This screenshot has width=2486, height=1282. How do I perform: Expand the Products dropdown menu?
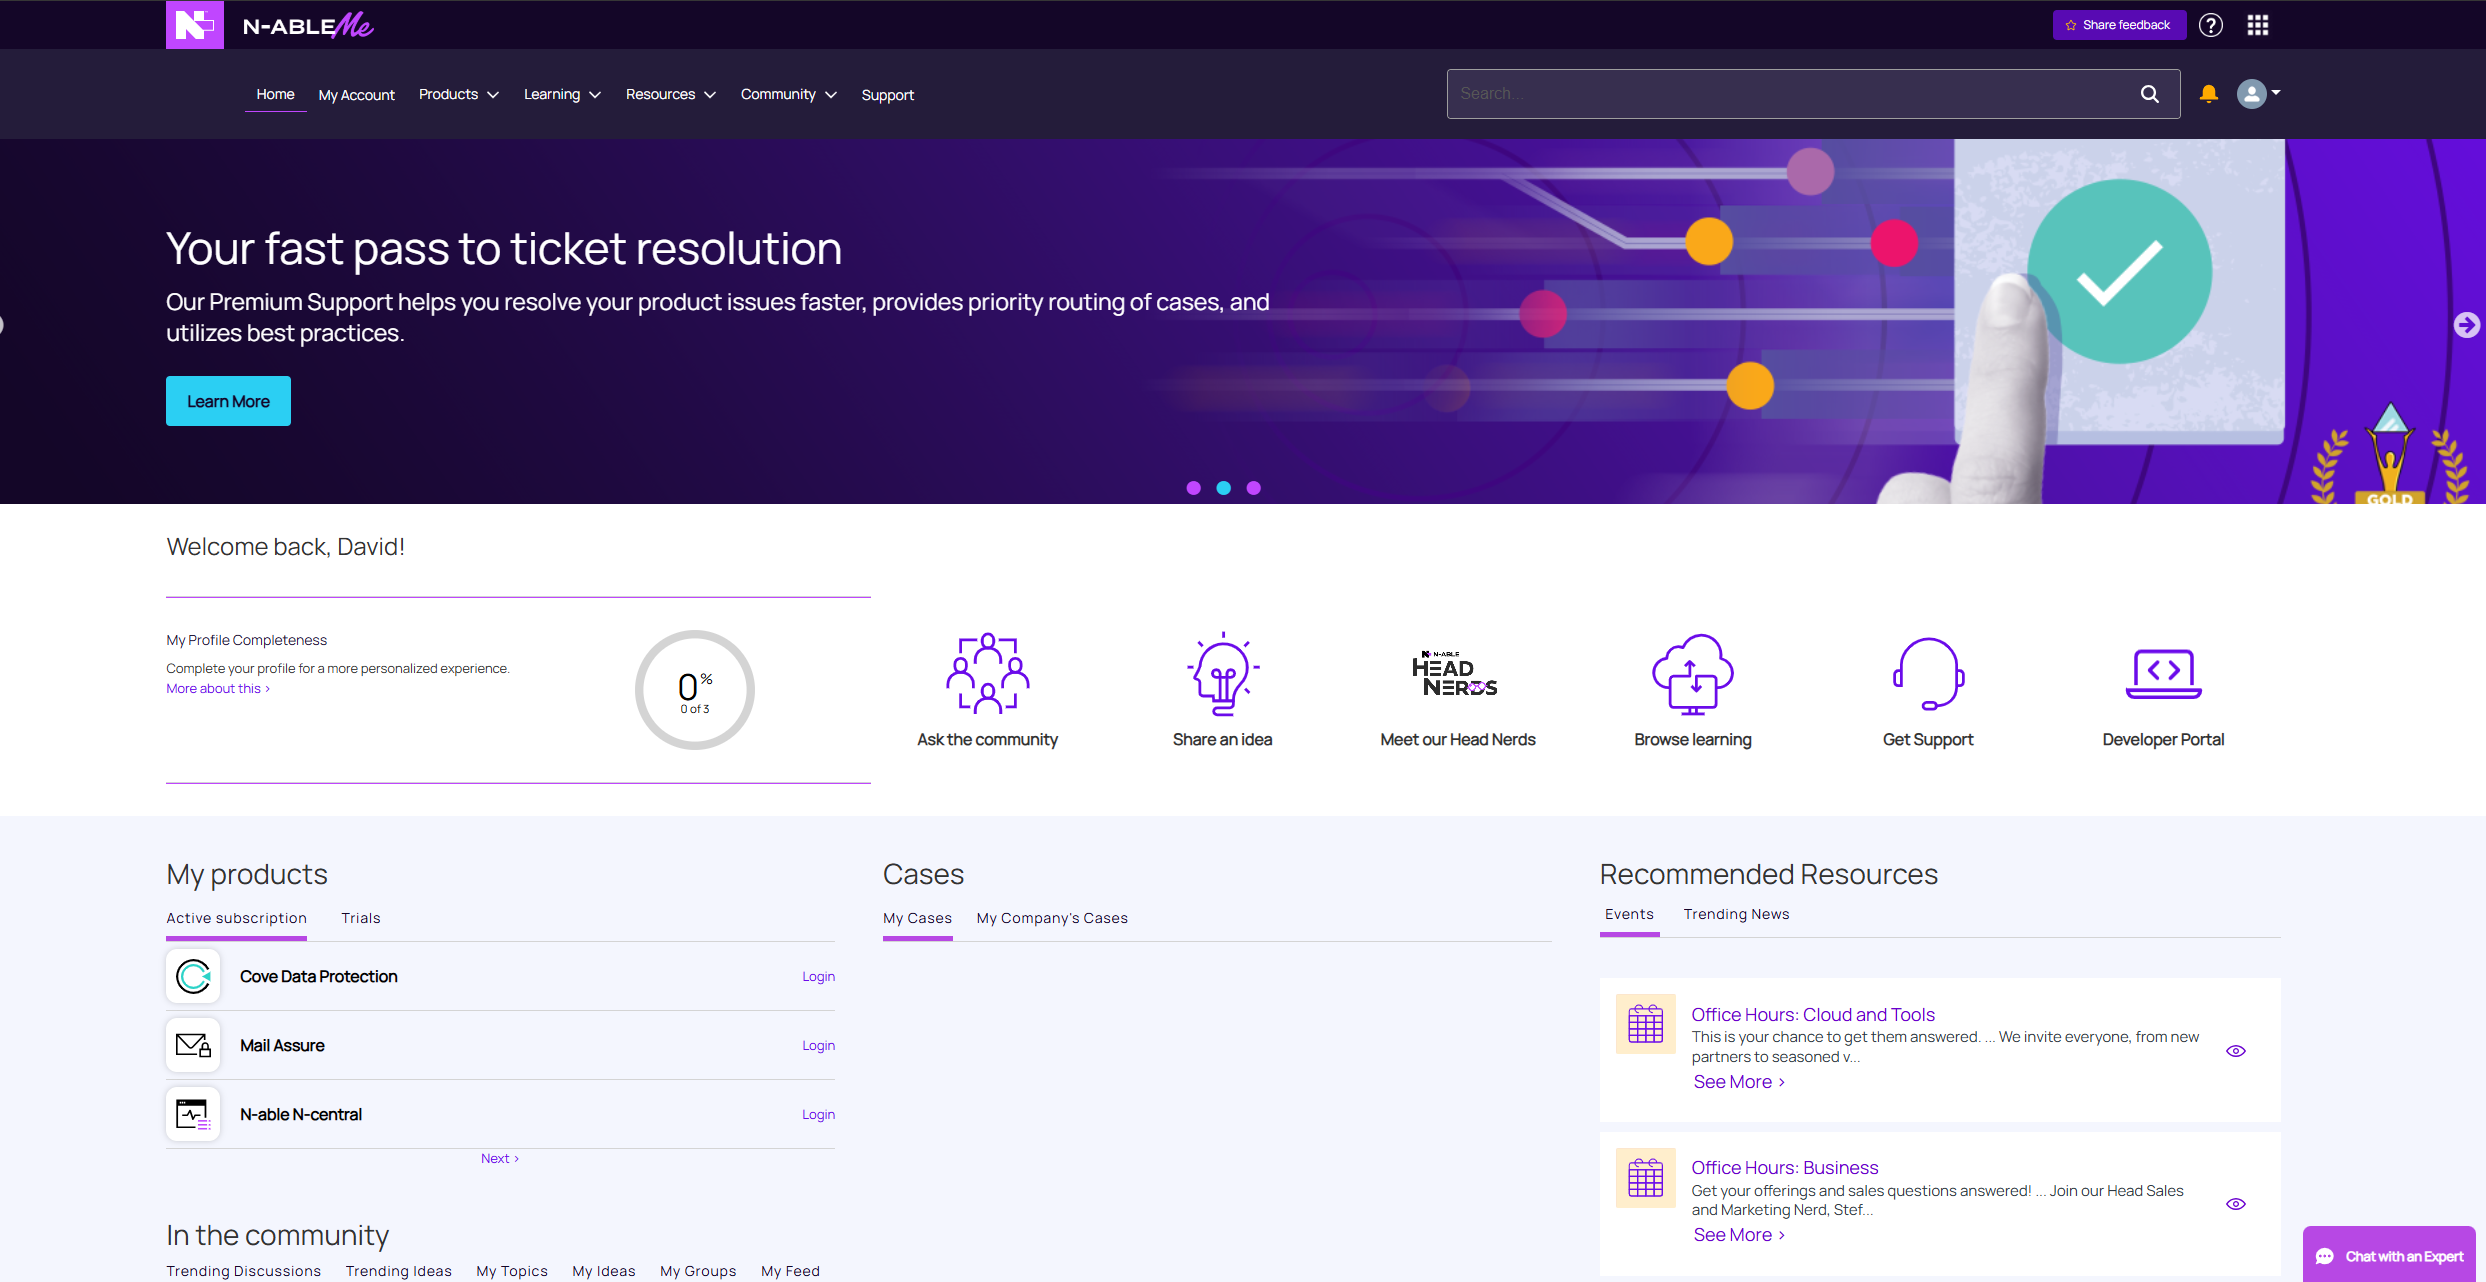click(458, 94)
